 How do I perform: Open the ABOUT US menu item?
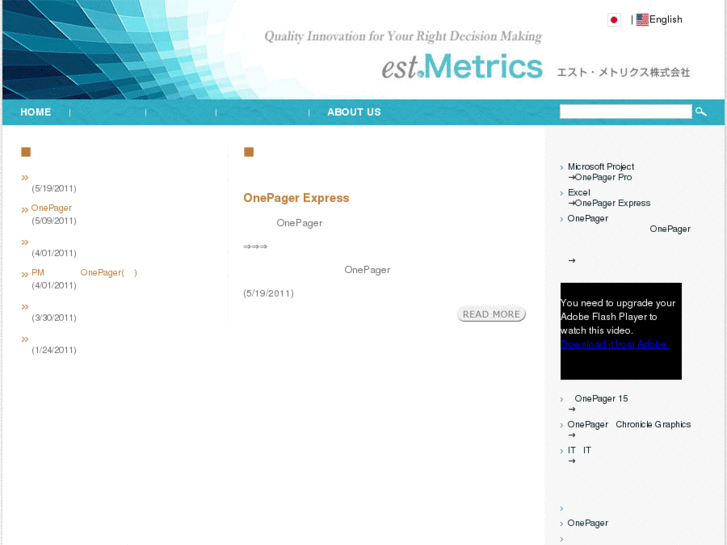pos(354,112)
